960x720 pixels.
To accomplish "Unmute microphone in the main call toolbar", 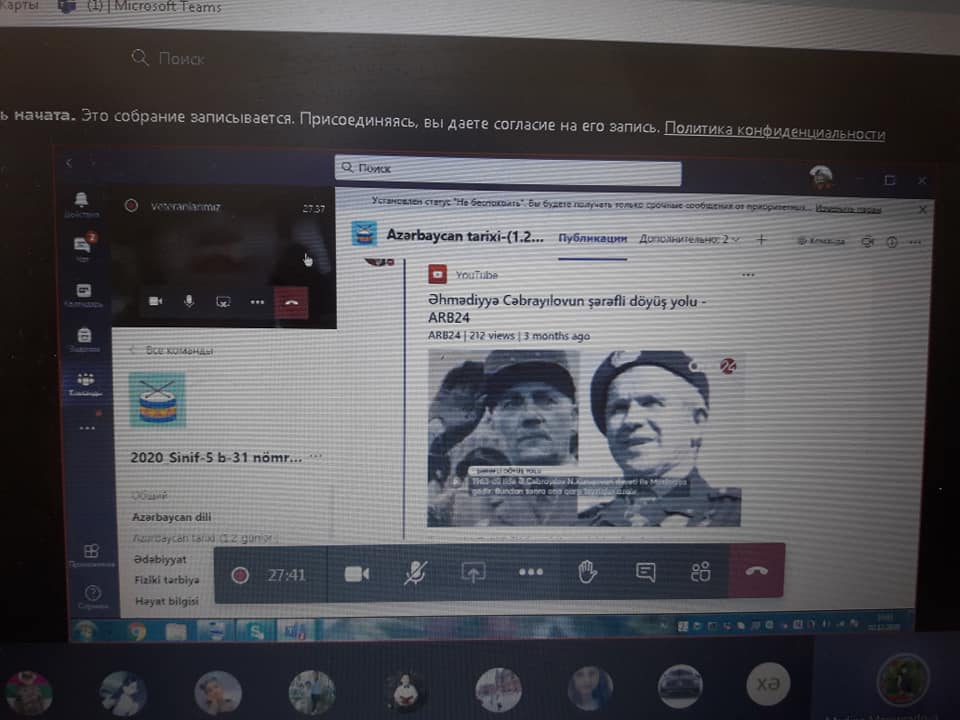I will pyautogui.click(x=416, y=573).
